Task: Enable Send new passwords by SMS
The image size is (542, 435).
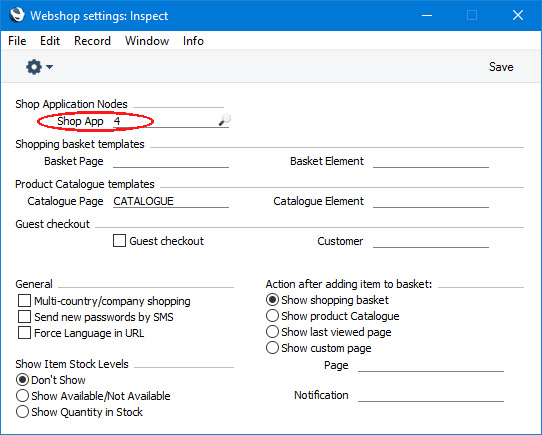Action: pos(24,317)
